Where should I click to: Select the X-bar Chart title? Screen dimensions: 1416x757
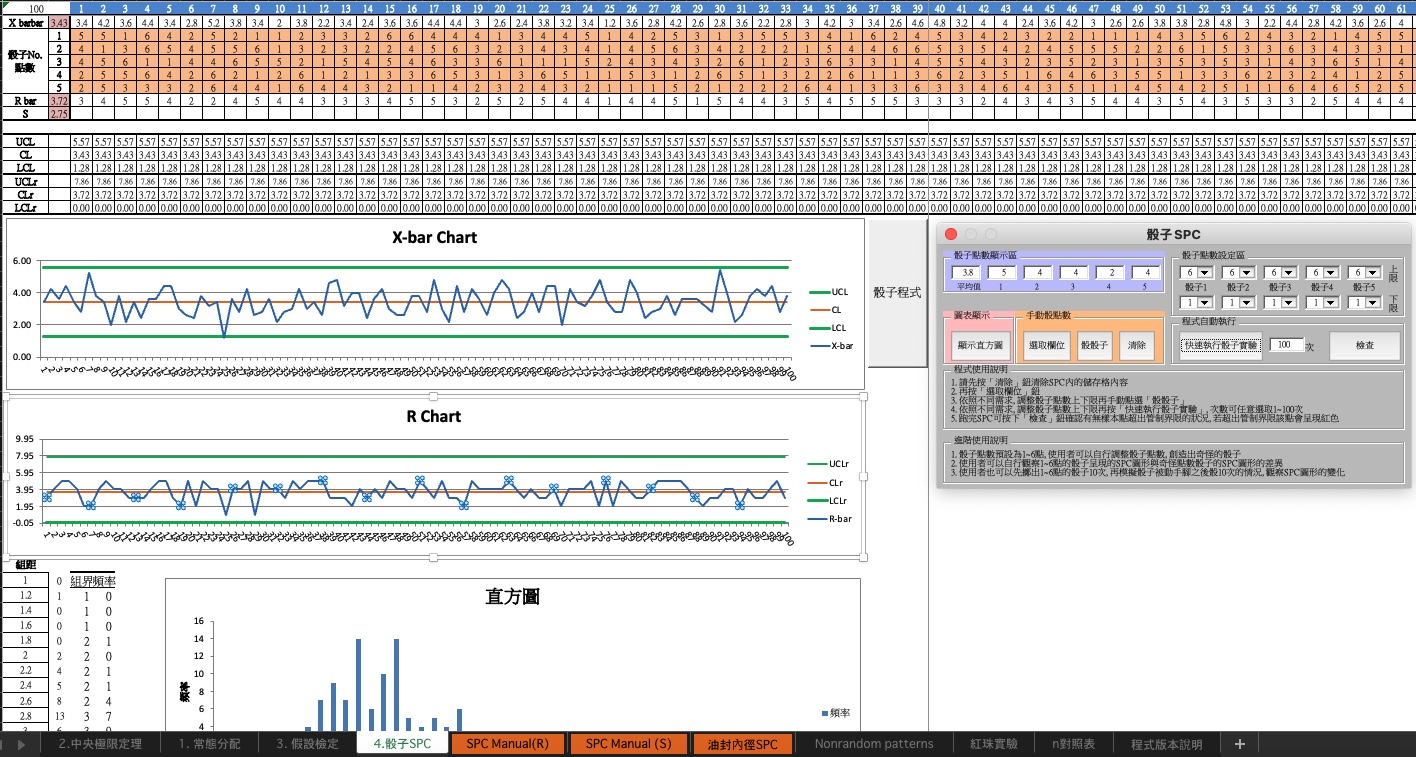[x=434, y=238]
